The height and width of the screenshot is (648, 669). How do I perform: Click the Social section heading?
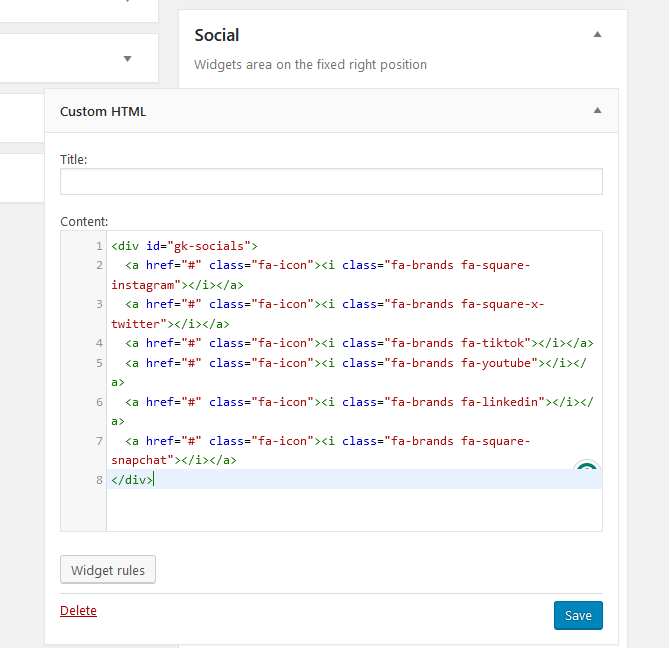point(217,35)
